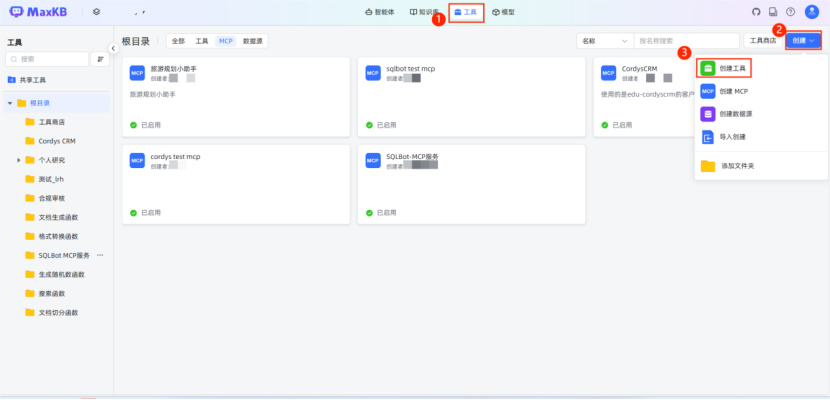This screenshot has width=830, height=400.
Task: Click the green 创建工具 toolbox icon
Action: point(708,68)
